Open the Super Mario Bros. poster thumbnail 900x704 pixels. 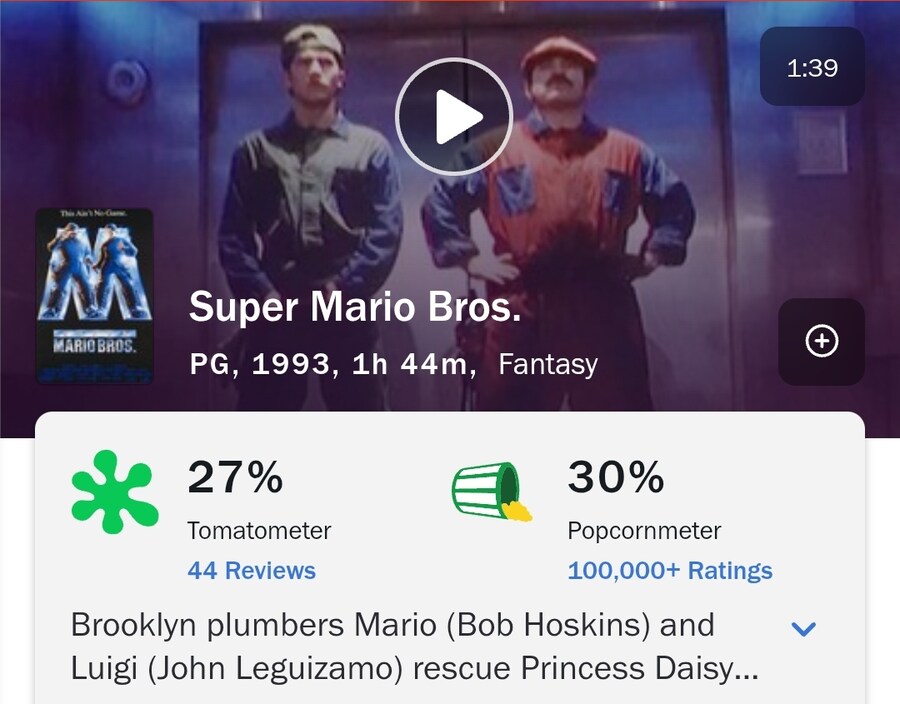[x=95, y=295]
